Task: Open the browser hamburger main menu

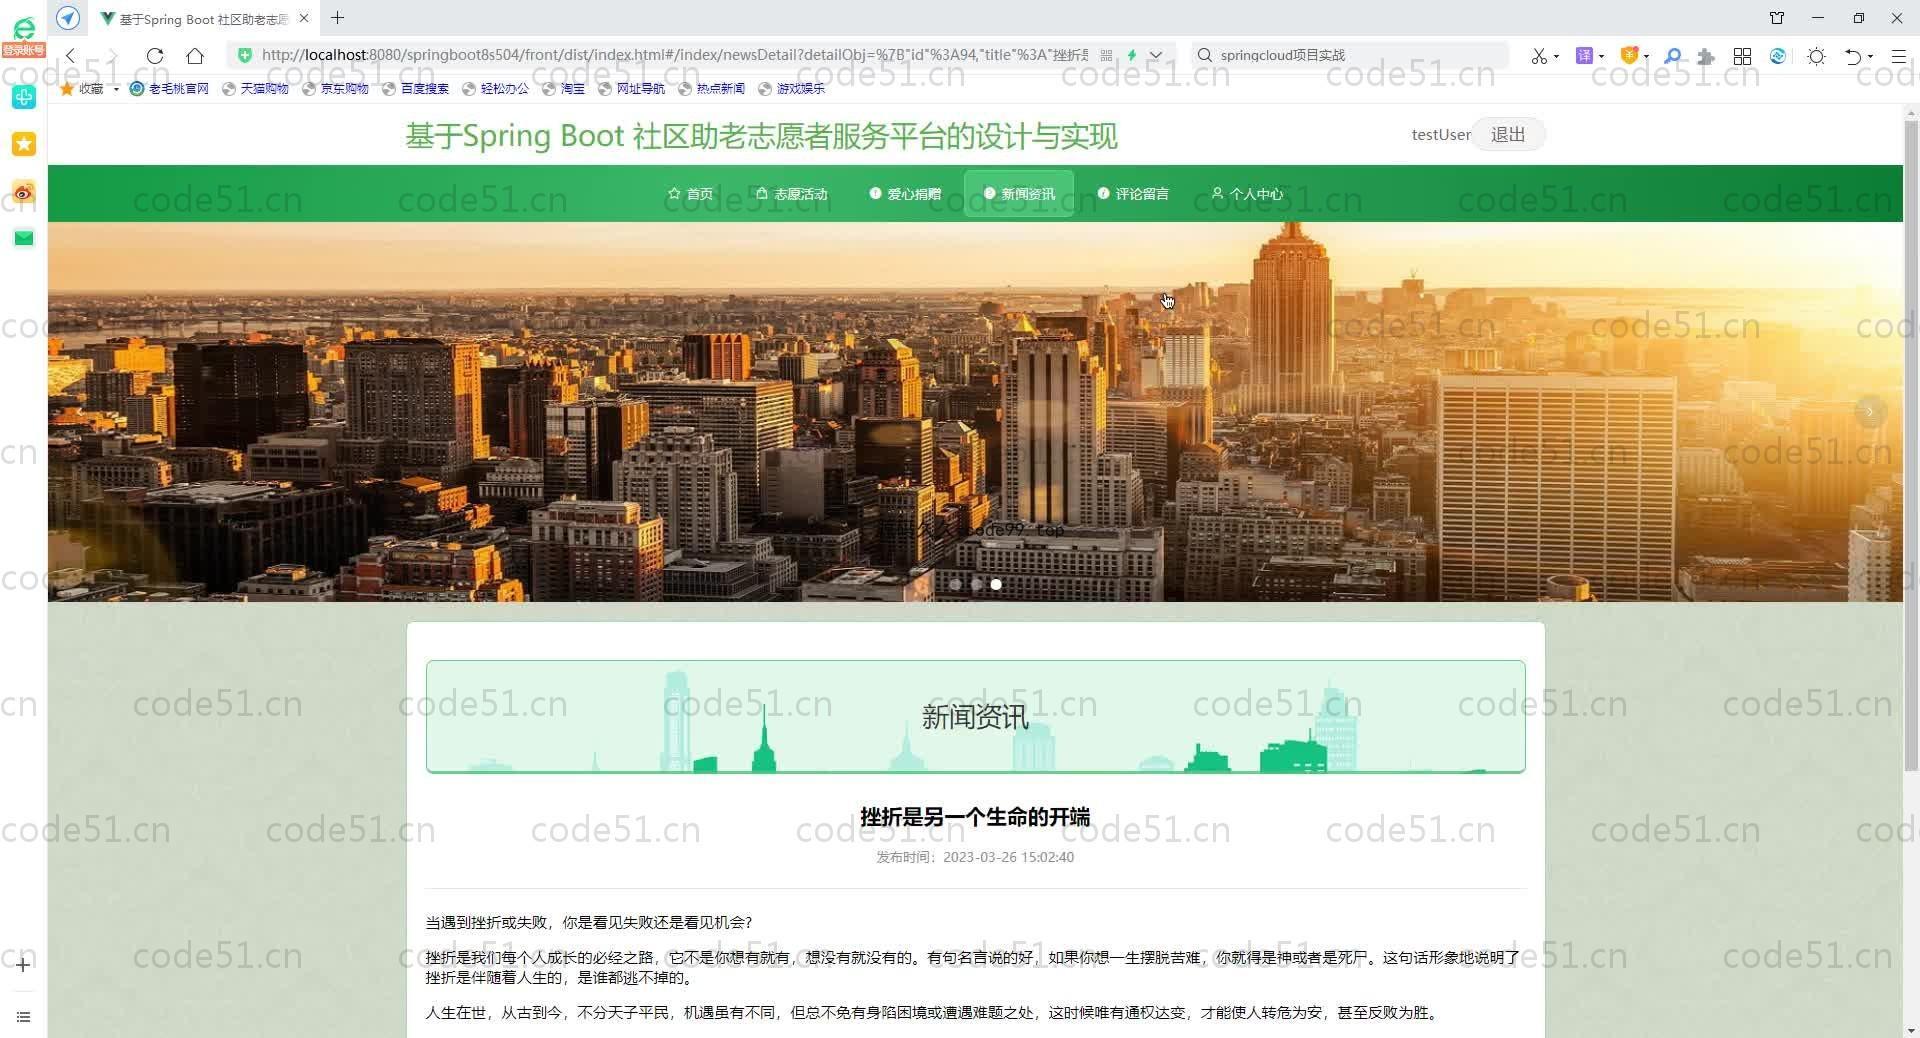Action: pos(1898,56)
